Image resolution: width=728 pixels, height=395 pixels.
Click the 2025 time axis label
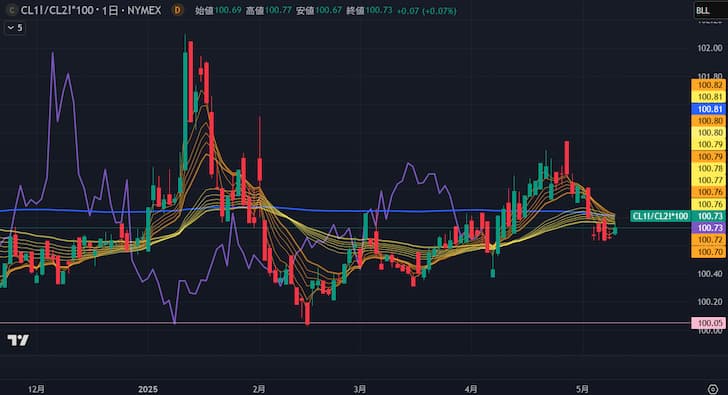148,389
